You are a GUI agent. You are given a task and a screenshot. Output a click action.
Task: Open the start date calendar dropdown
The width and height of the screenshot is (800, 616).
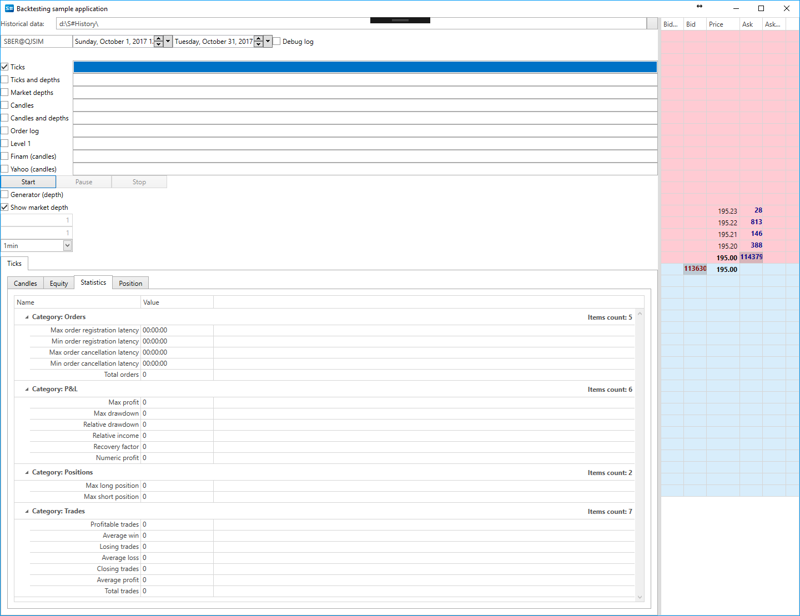pyautogui.click(x=168, y=42)
